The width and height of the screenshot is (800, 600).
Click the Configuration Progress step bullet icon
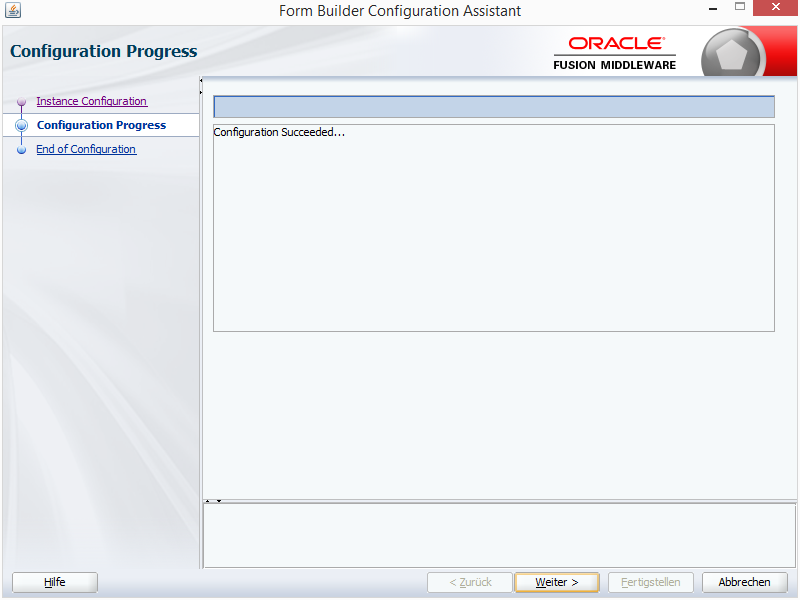21,125
